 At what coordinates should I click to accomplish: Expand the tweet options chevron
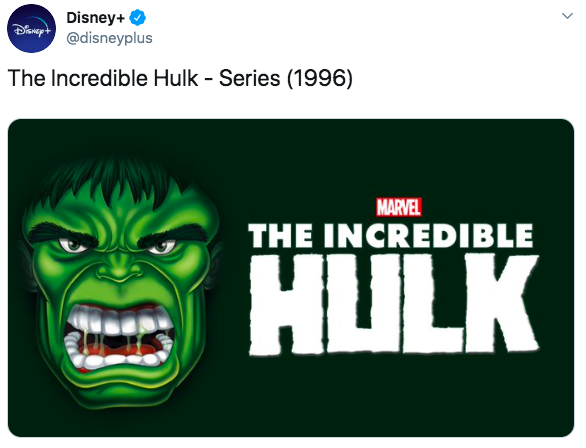click(x=567, y=16)
